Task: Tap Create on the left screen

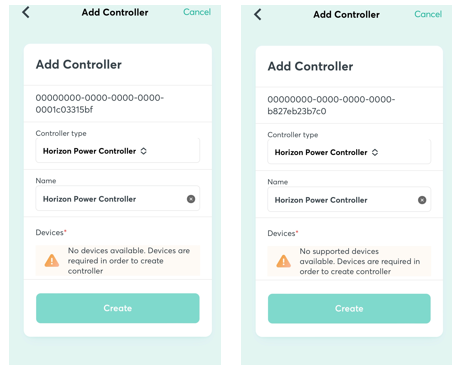Action: 118,308
